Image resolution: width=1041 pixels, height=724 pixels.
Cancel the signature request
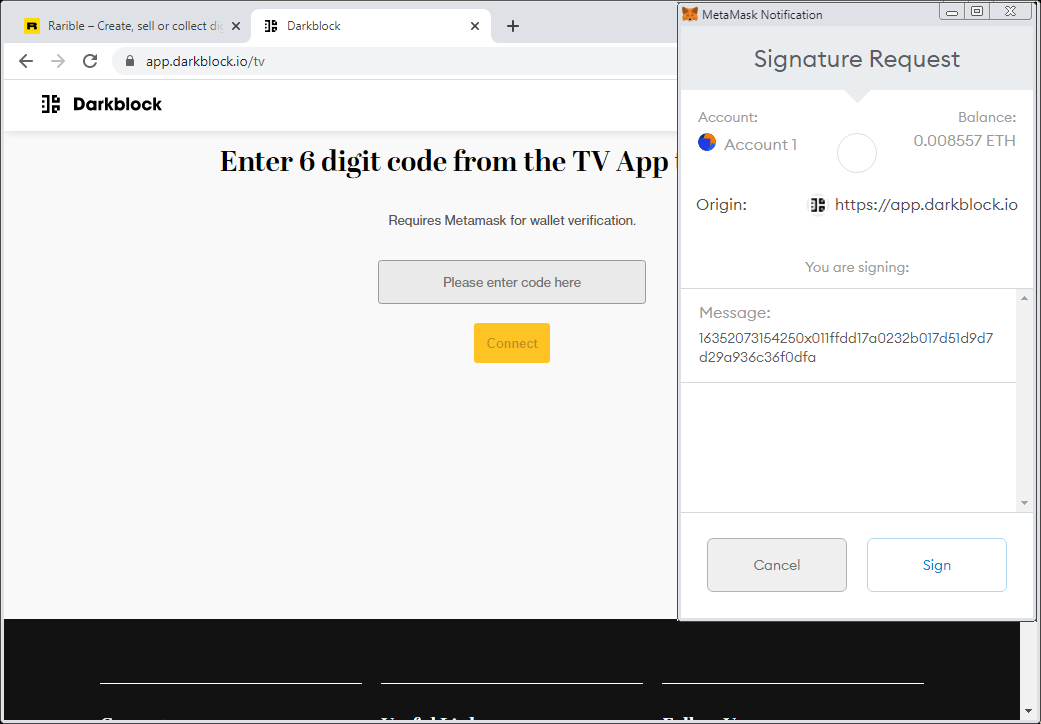point(777,565)
